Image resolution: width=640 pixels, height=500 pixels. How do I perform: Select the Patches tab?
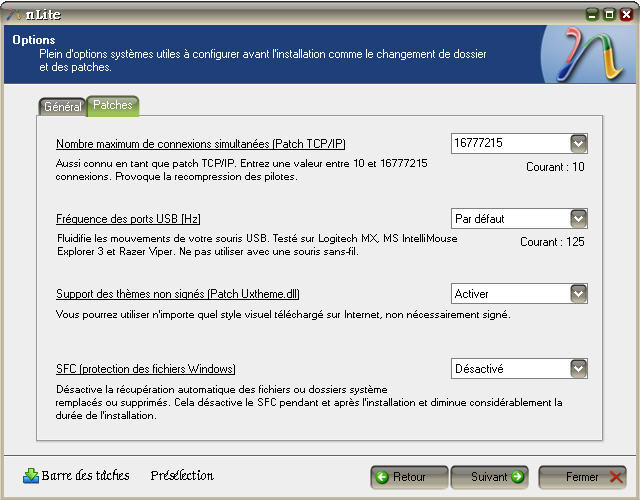click(113, 106)
